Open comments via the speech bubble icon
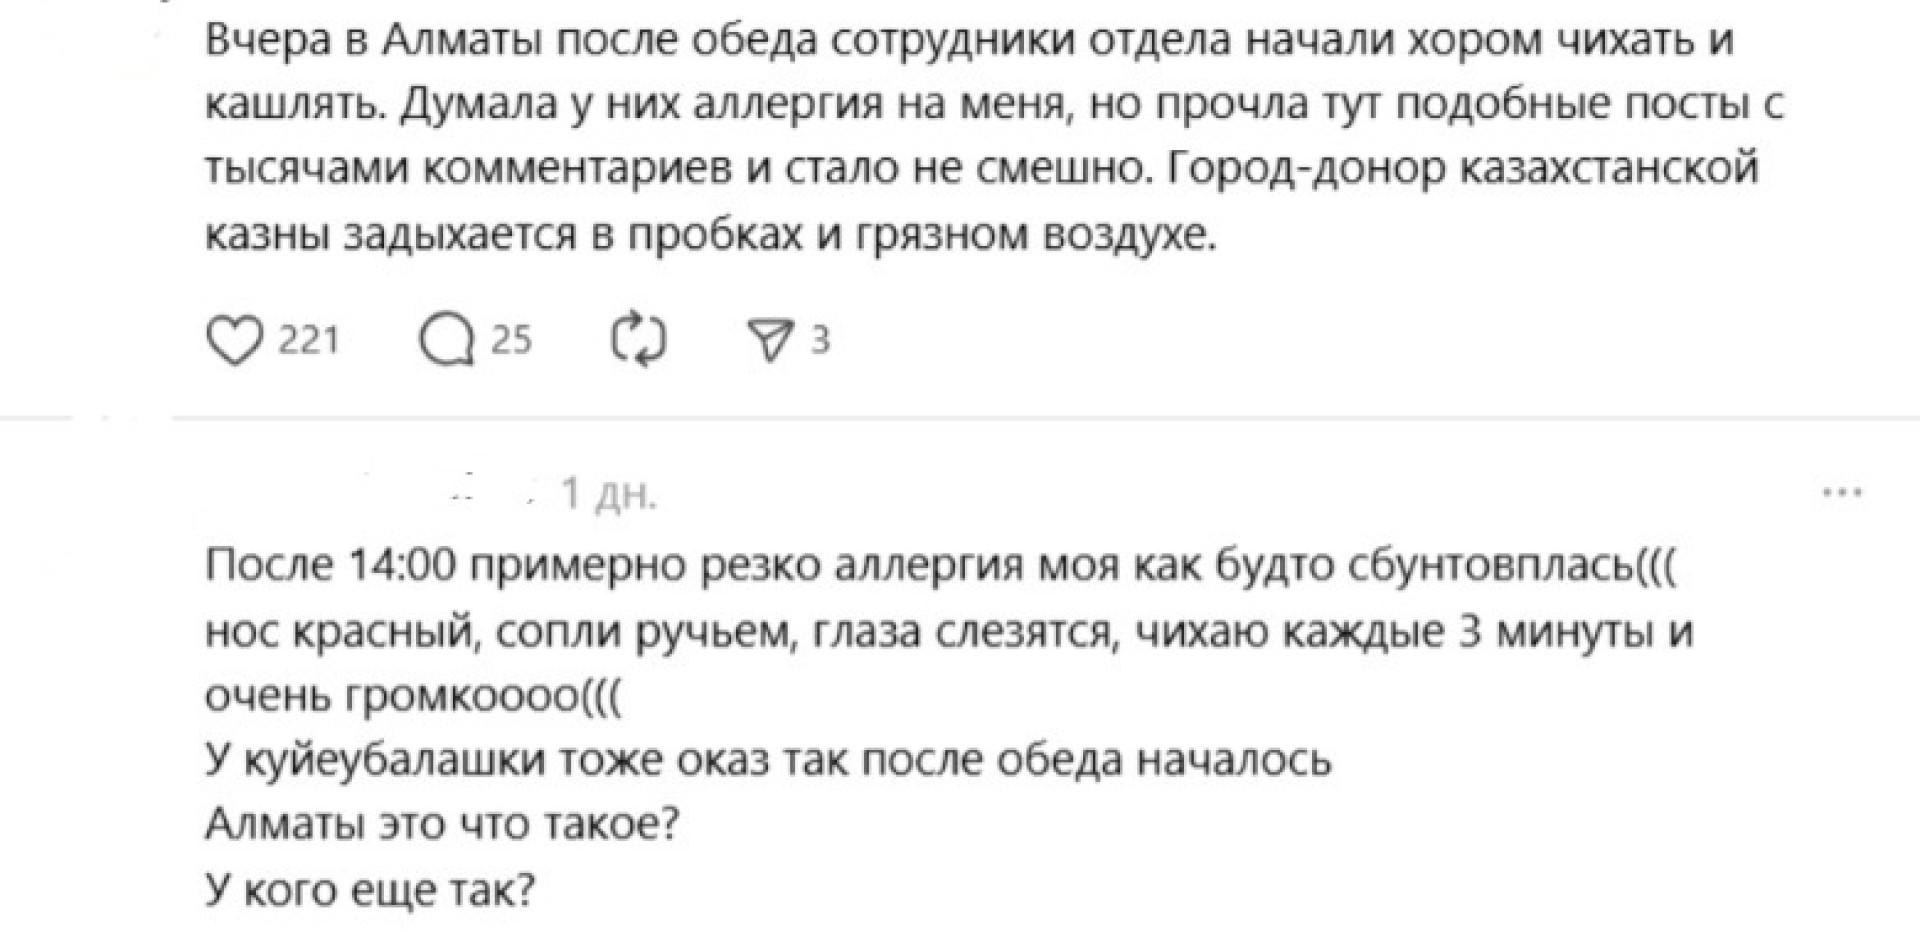Screen dimensions: 1920x932 [447, 342]
